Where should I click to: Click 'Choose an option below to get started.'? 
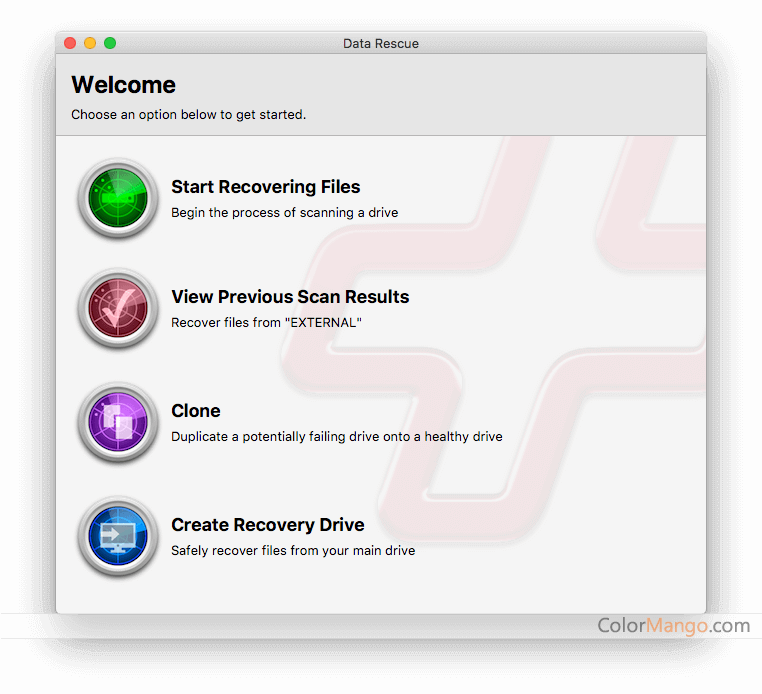189,115
